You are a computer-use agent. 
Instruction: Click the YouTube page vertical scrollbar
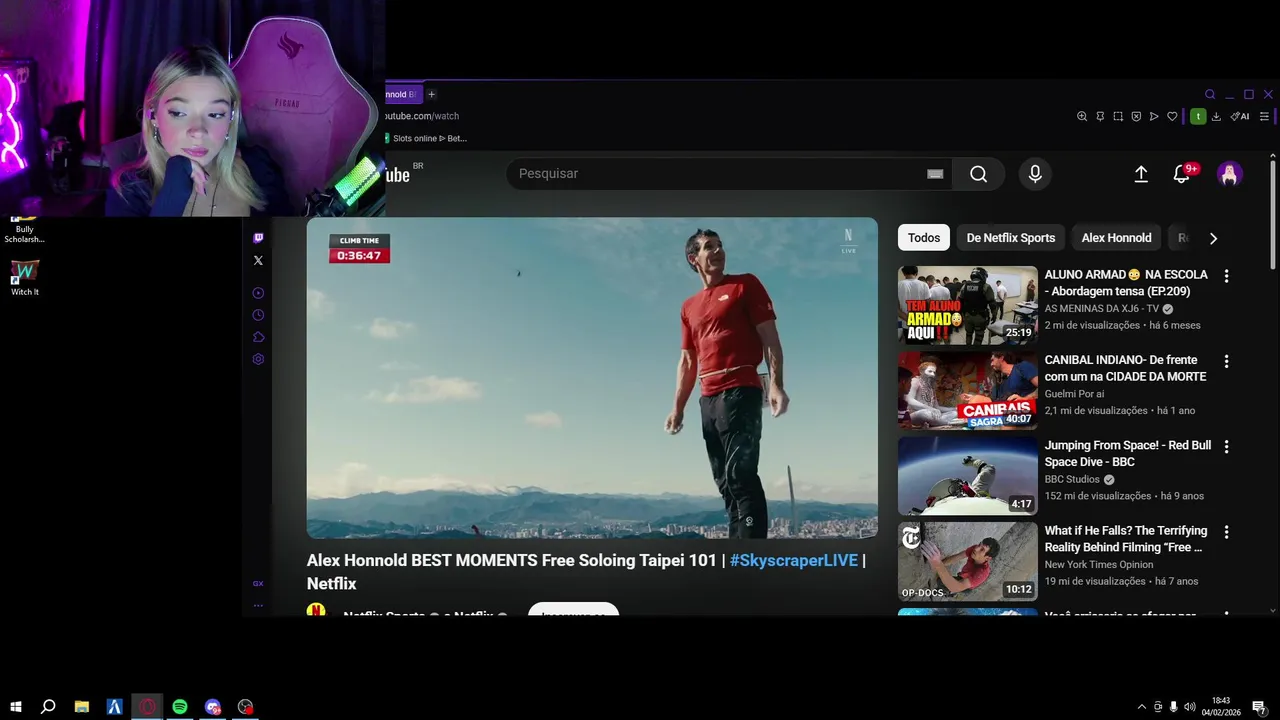point(1273,215)
